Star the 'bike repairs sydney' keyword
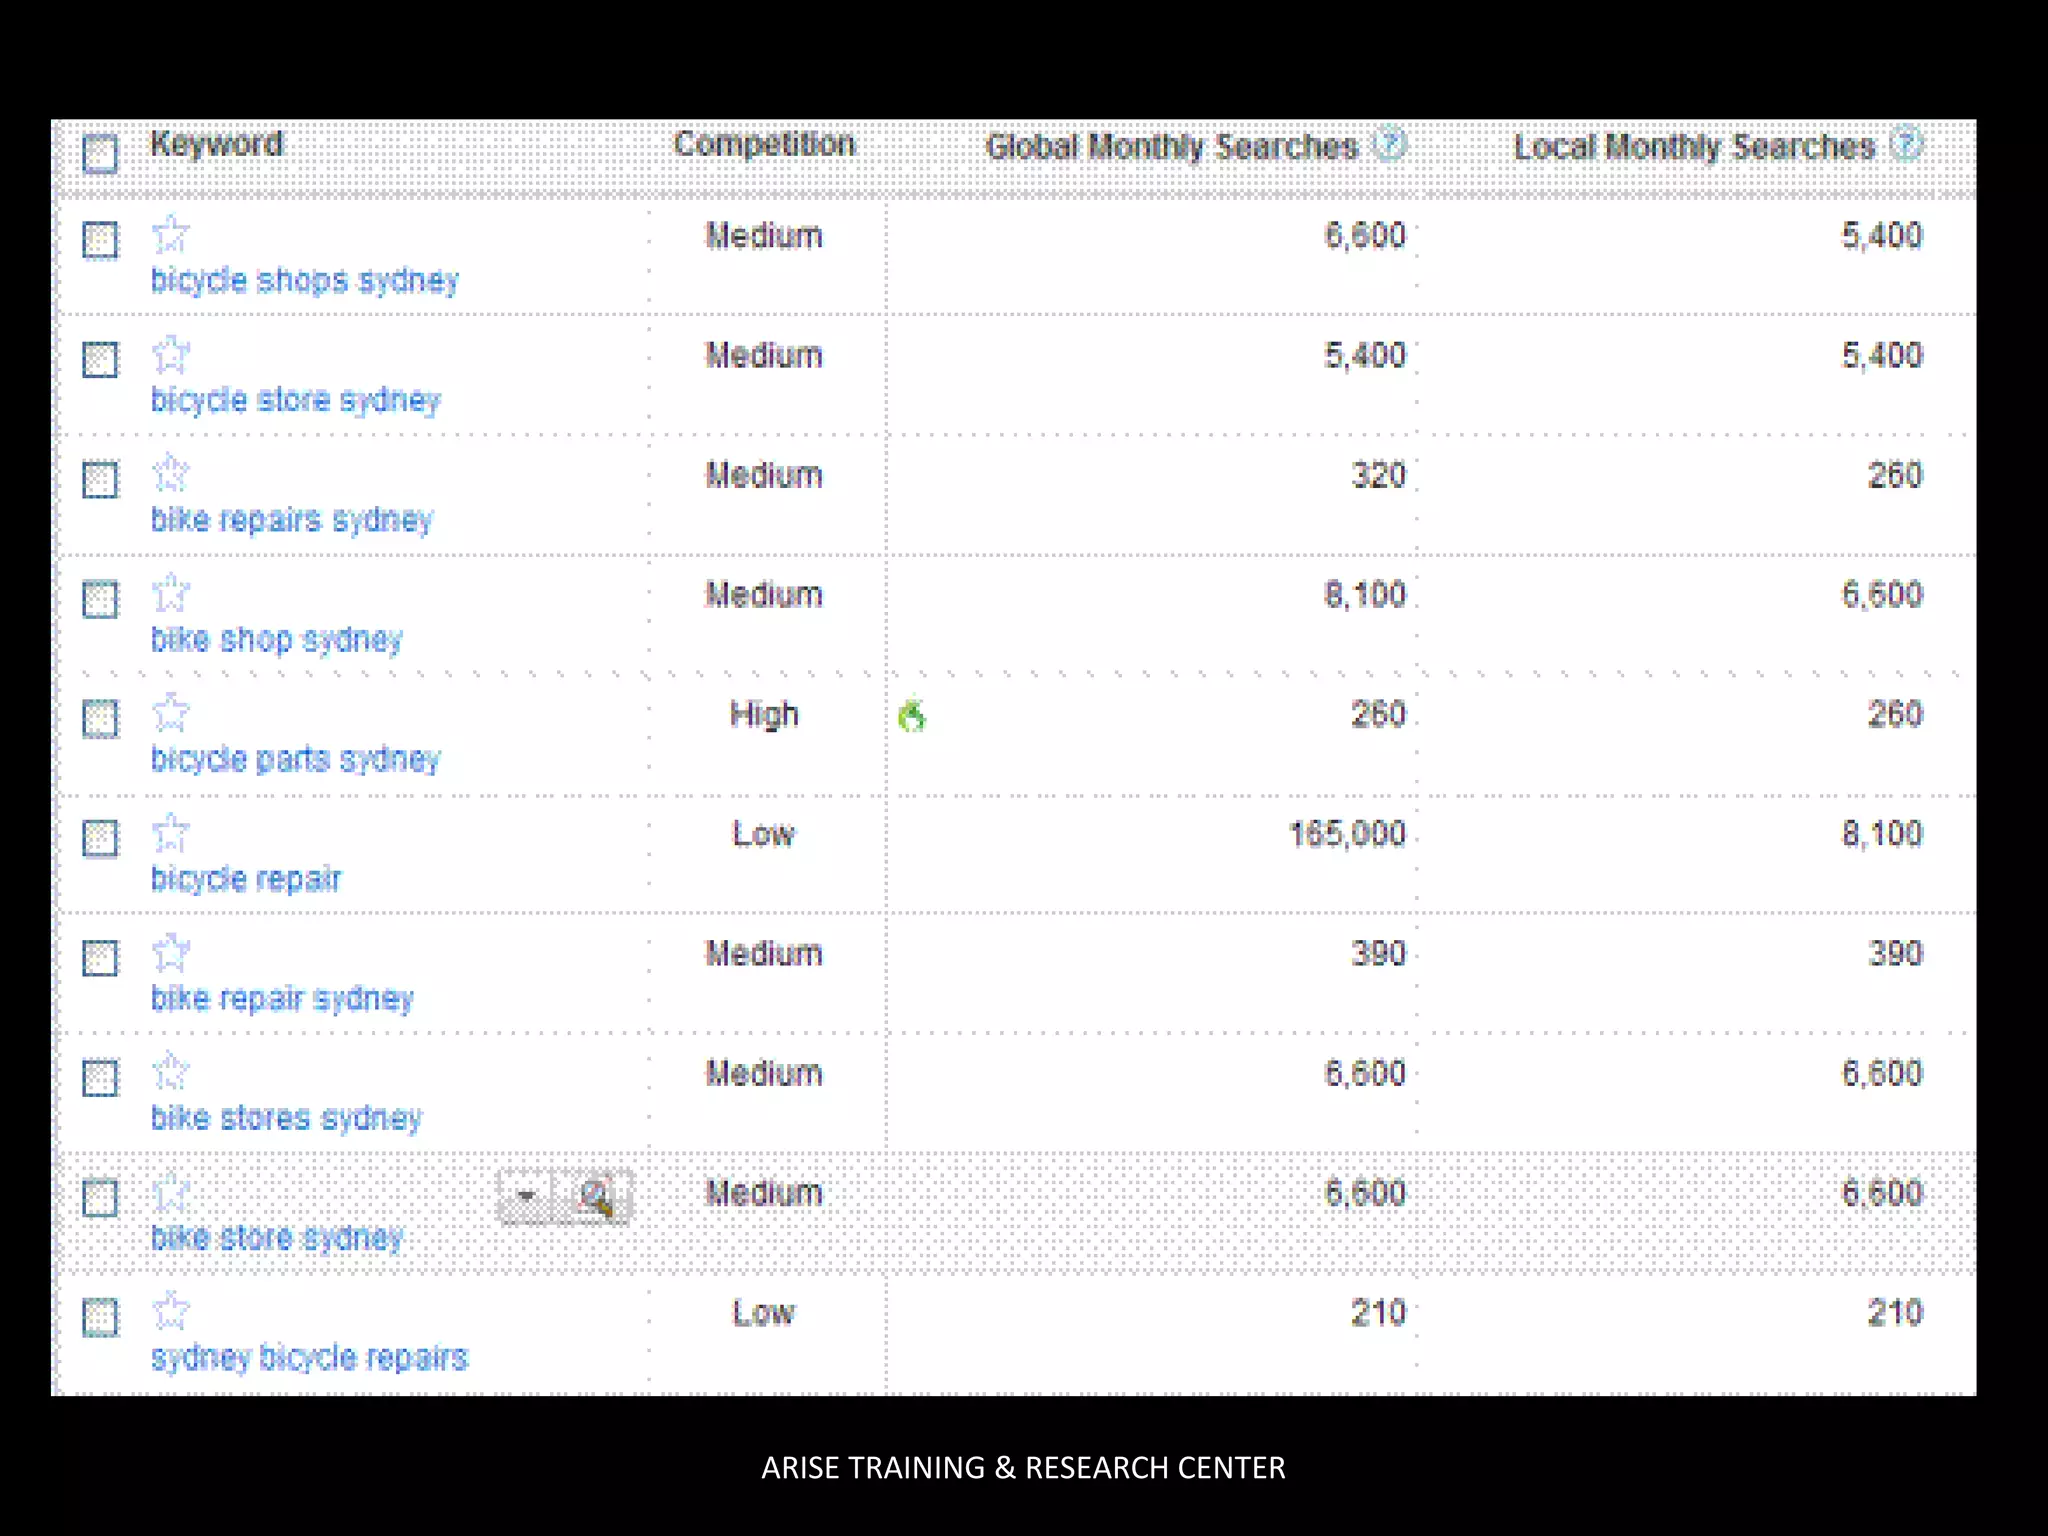The width and height of the screenshot is (2048, 1536). pyautogui.click(x=171, y=474)
